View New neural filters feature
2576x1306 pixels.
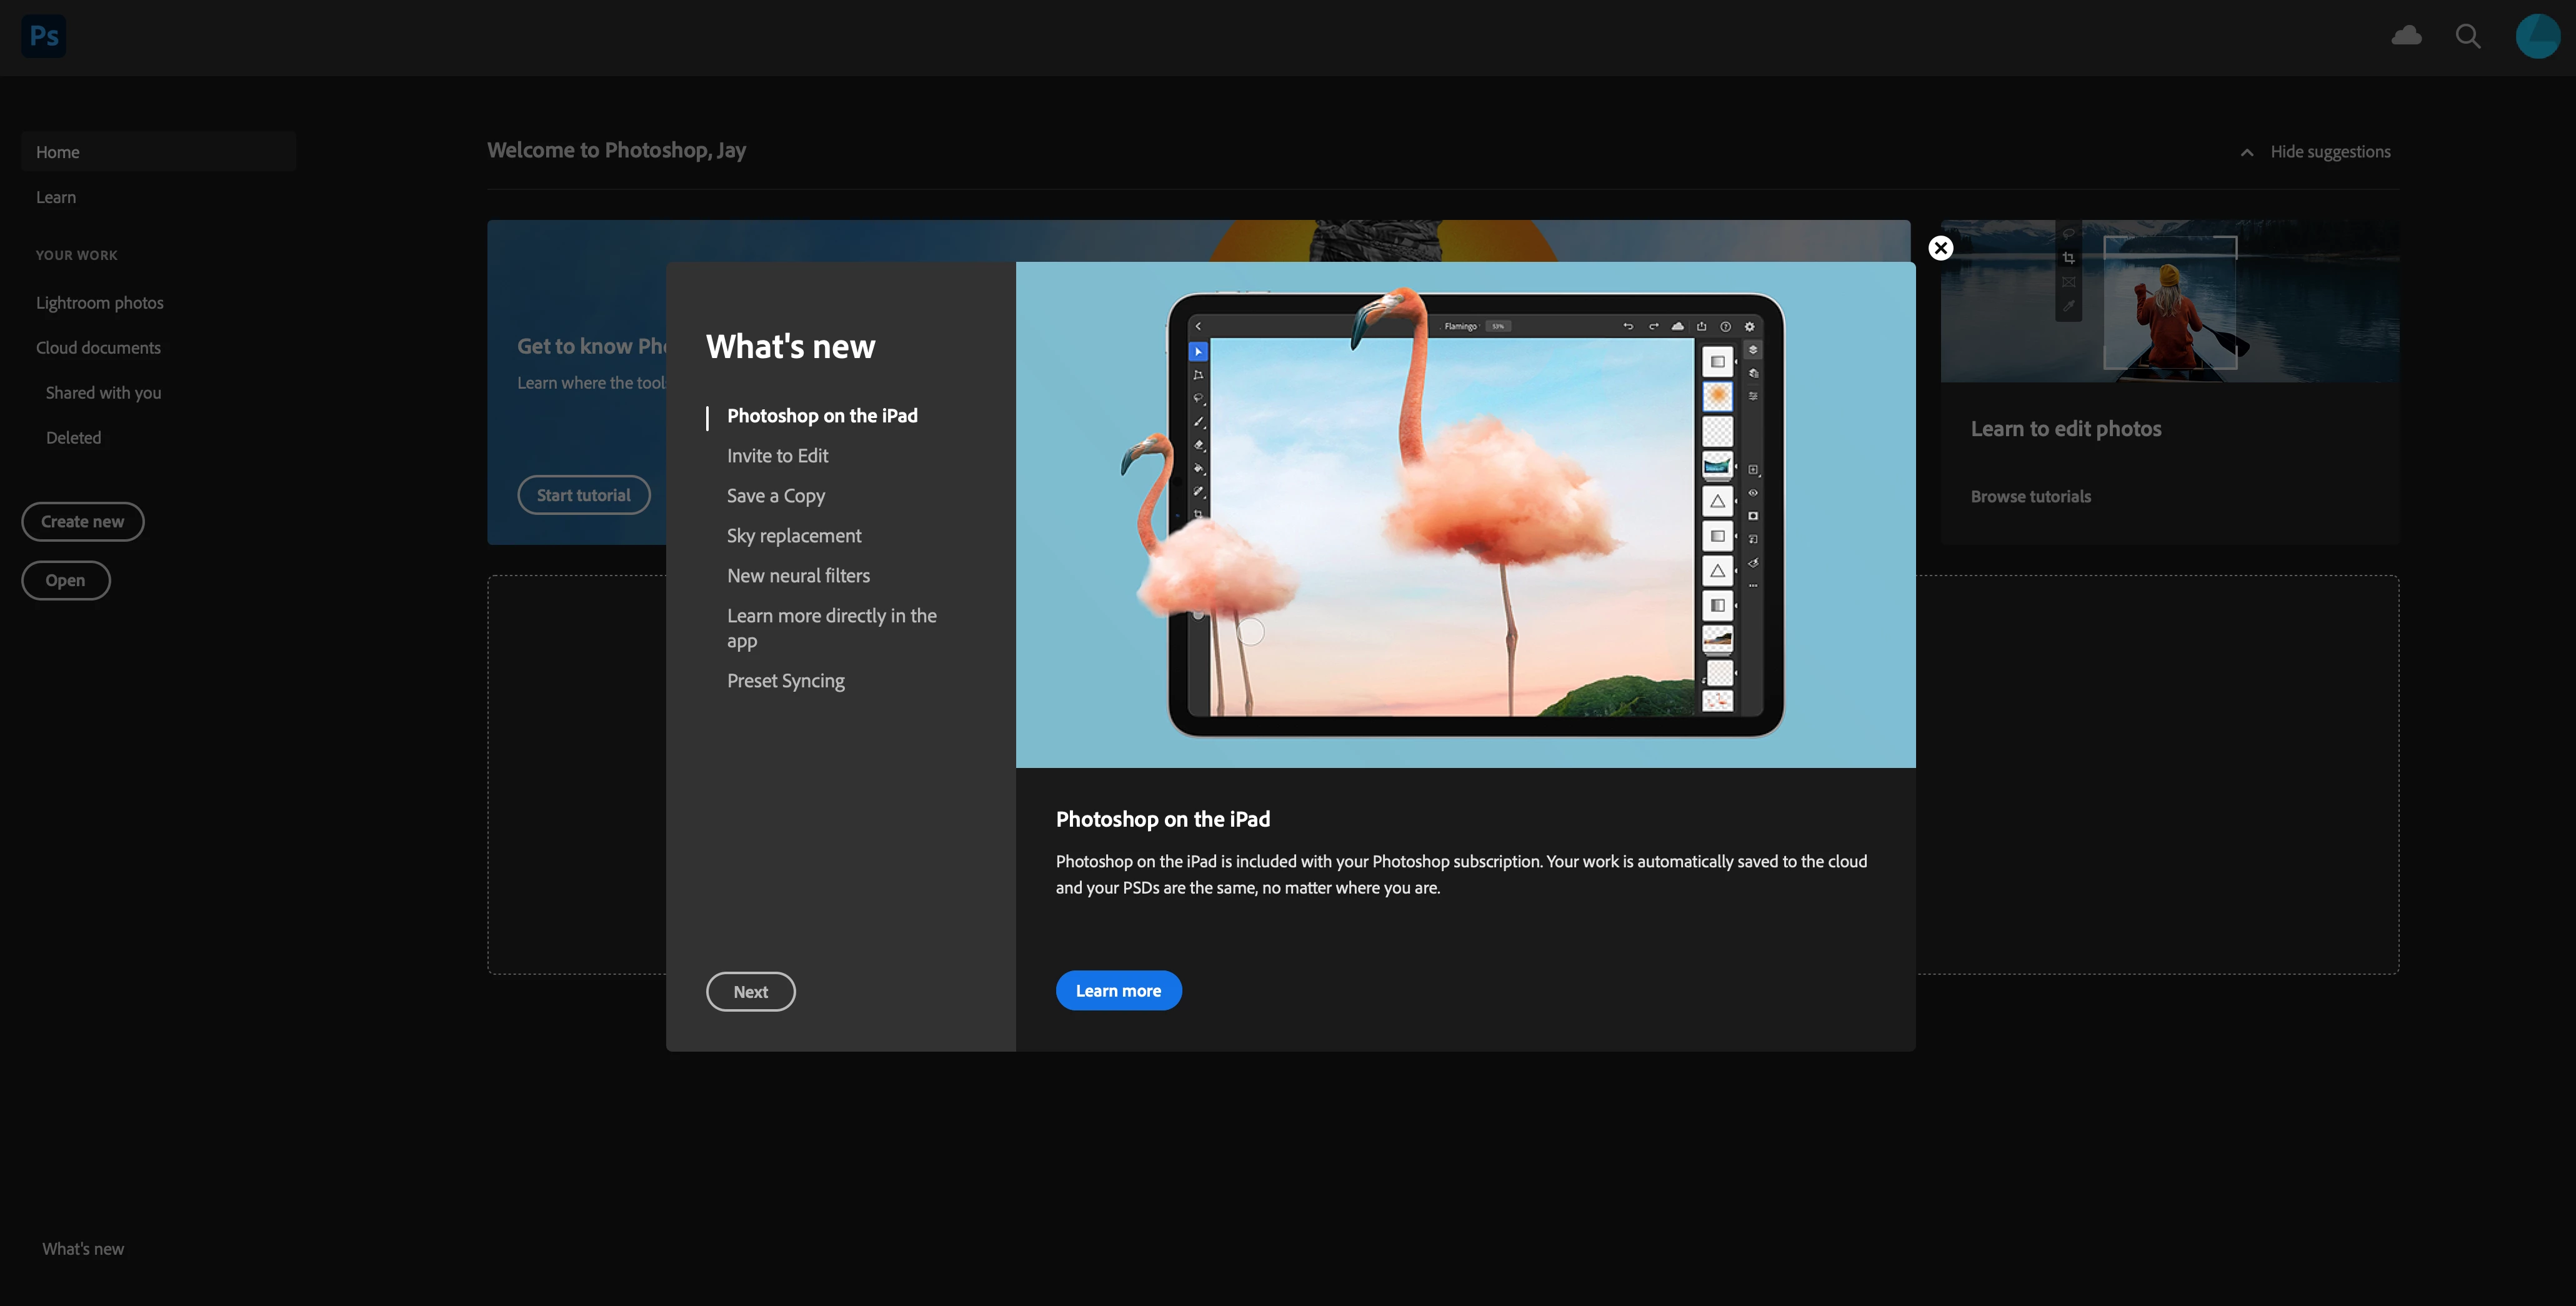[x=798, y=576]
